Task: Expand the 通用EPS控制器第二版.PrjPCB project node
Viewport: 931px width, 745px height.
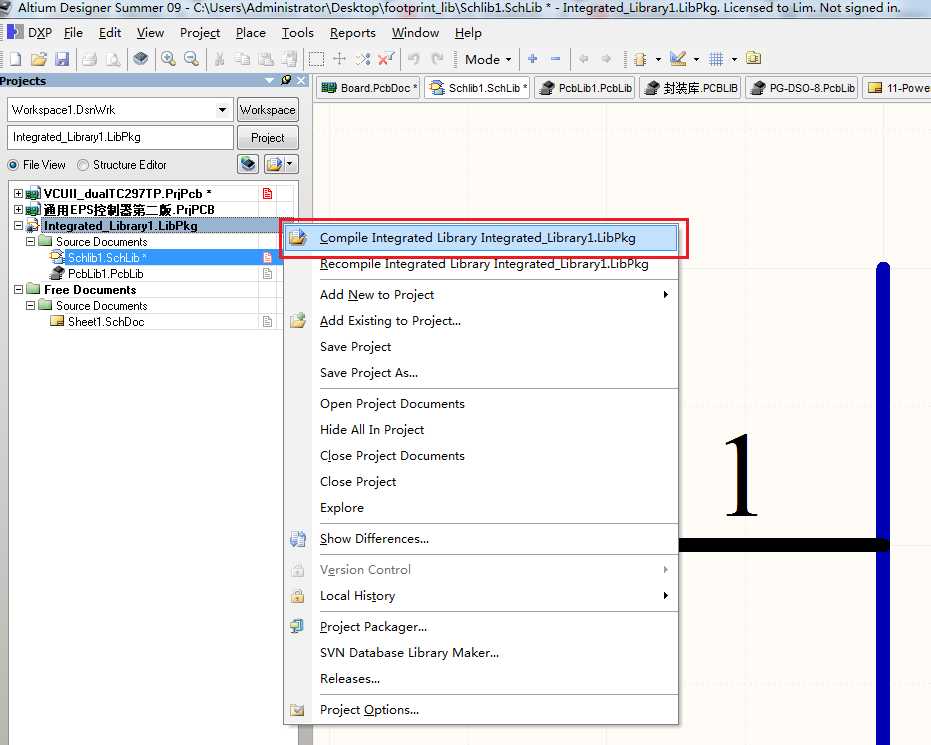Action: pyautogui.click(x=18, y=210)
